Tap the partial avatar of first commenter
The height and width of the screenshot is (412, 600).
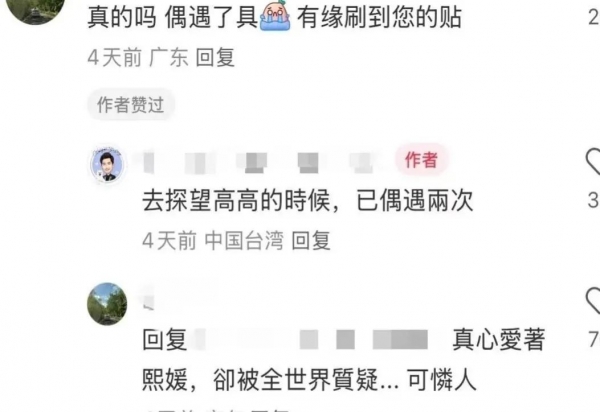coord(36,11)
